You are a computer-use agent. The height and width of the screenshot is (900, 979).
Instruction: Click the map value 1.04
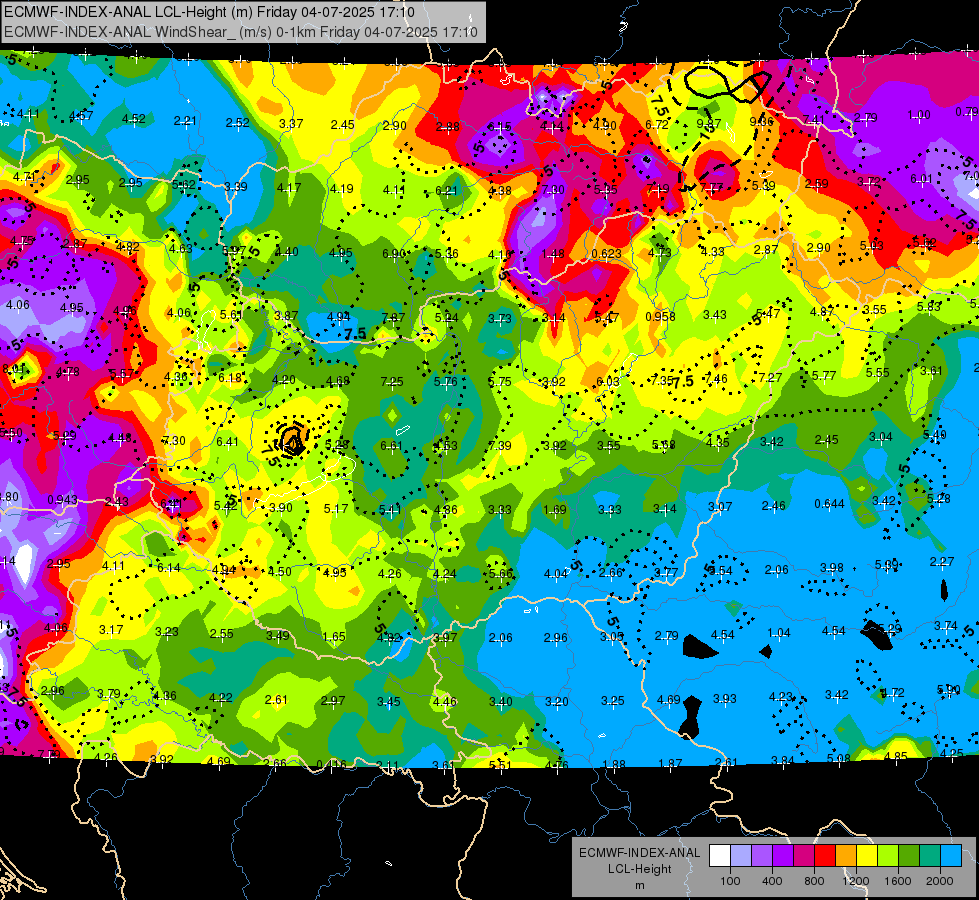[779, 633]
